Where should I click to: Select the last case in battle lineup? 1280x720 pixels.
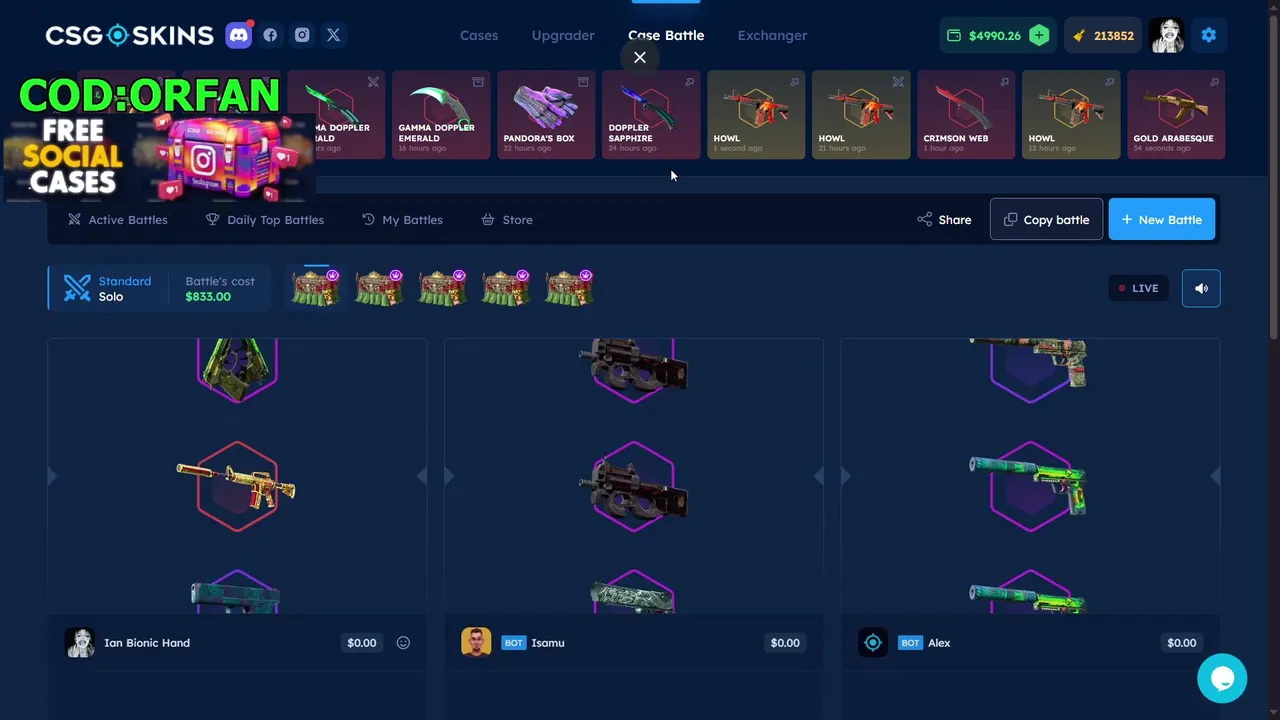(x=568, y=288)
